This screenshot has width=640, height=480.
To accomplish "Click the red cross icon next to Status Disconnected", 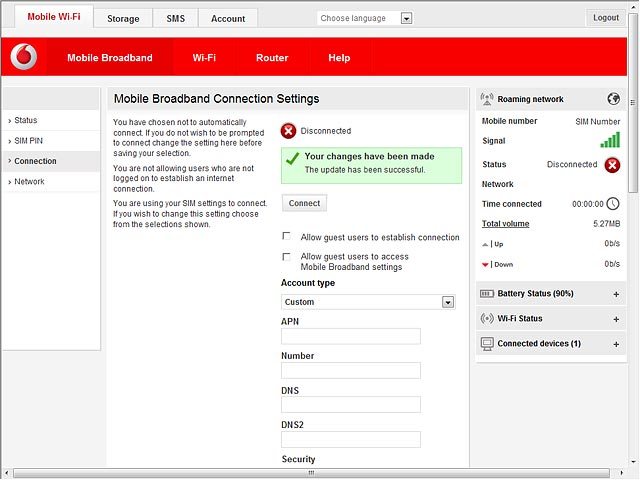I will pyautogui.click(x=612, y=165).
